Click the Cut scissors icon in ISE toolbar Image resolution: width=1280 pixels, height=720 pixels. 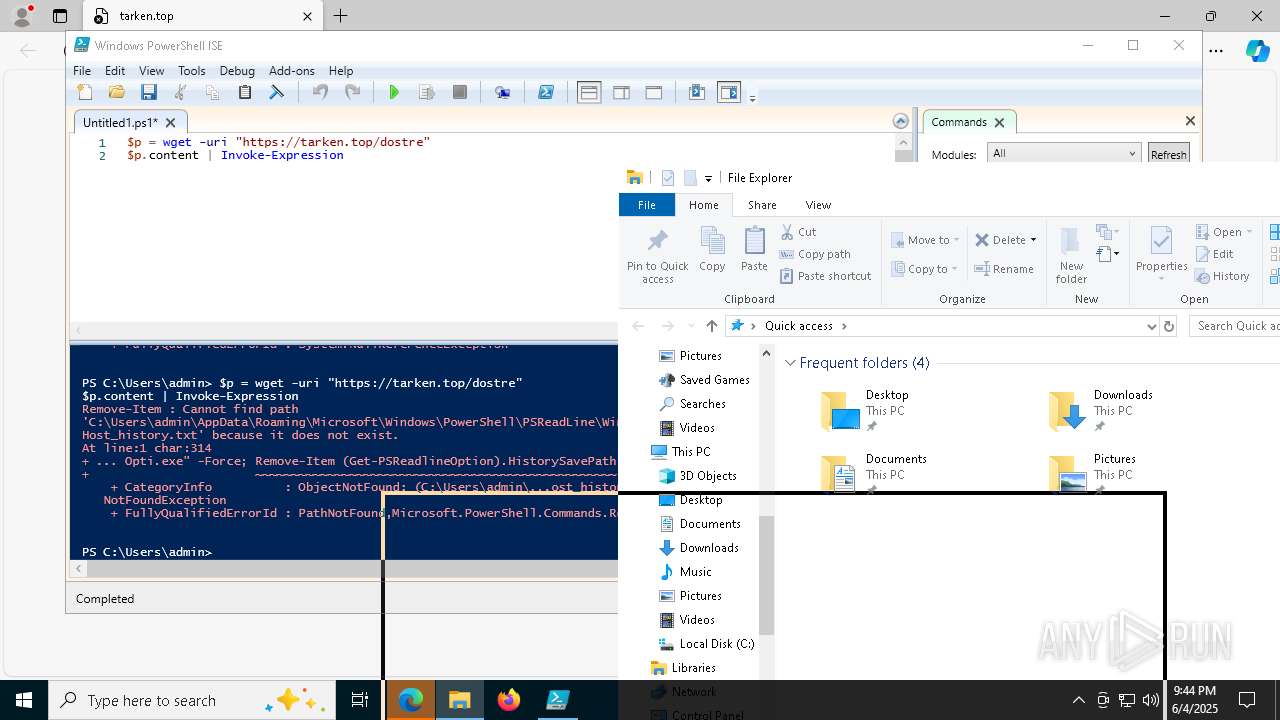coord(181,92)
